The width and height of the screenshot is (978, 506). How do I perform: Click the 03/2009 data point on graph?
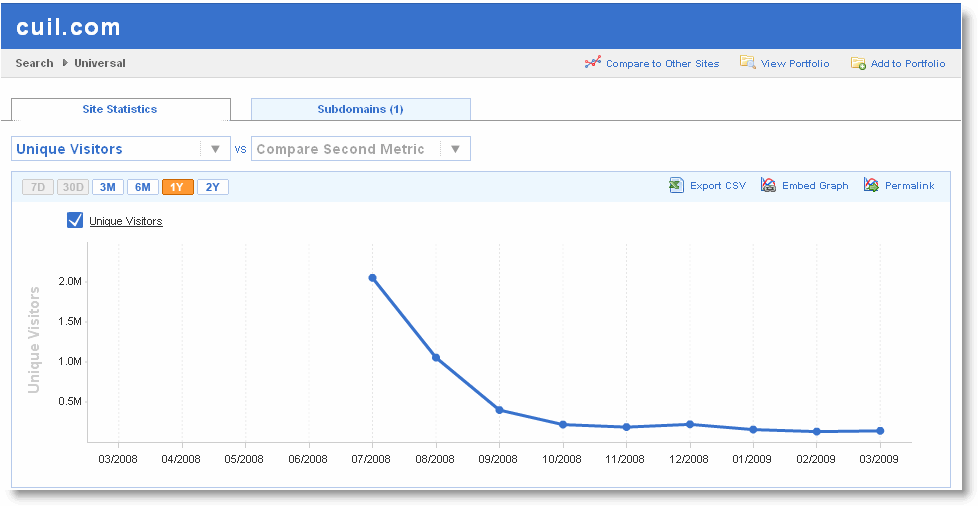tap(880, 431)
